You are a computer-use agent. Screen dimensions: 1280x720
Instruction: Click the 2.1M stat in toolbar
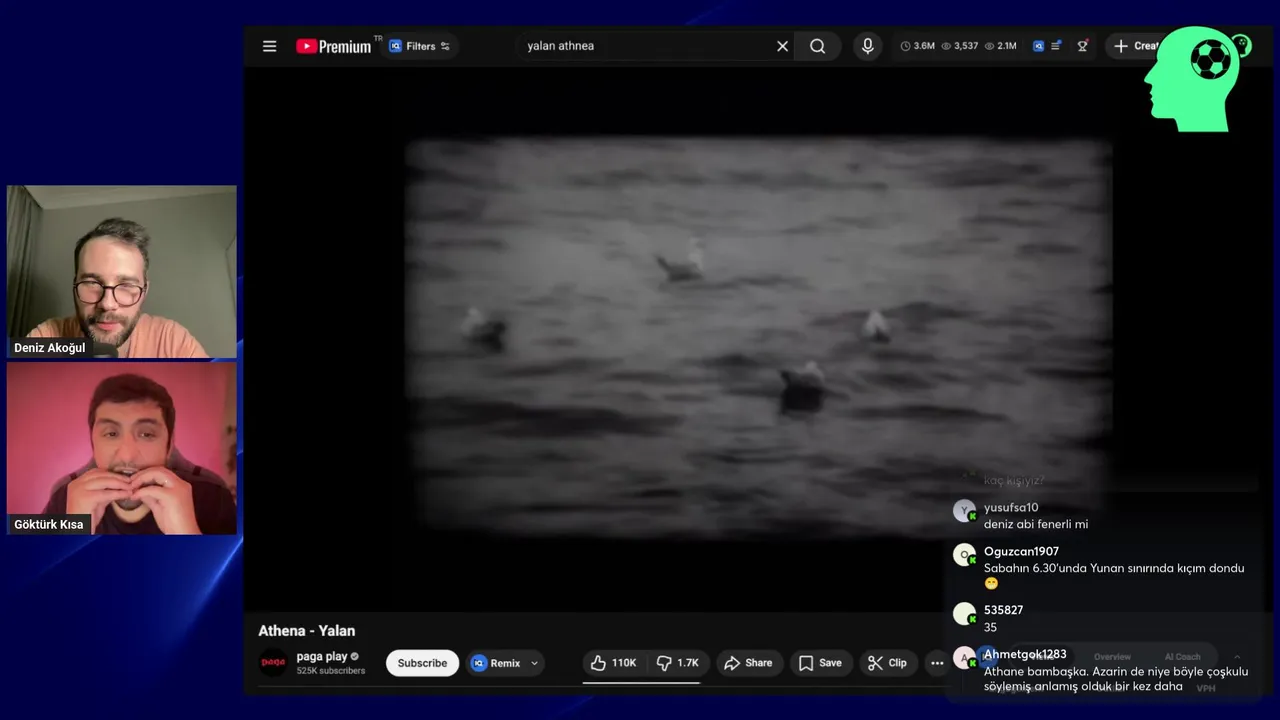pyautogui.click(x=1001, y=46)
